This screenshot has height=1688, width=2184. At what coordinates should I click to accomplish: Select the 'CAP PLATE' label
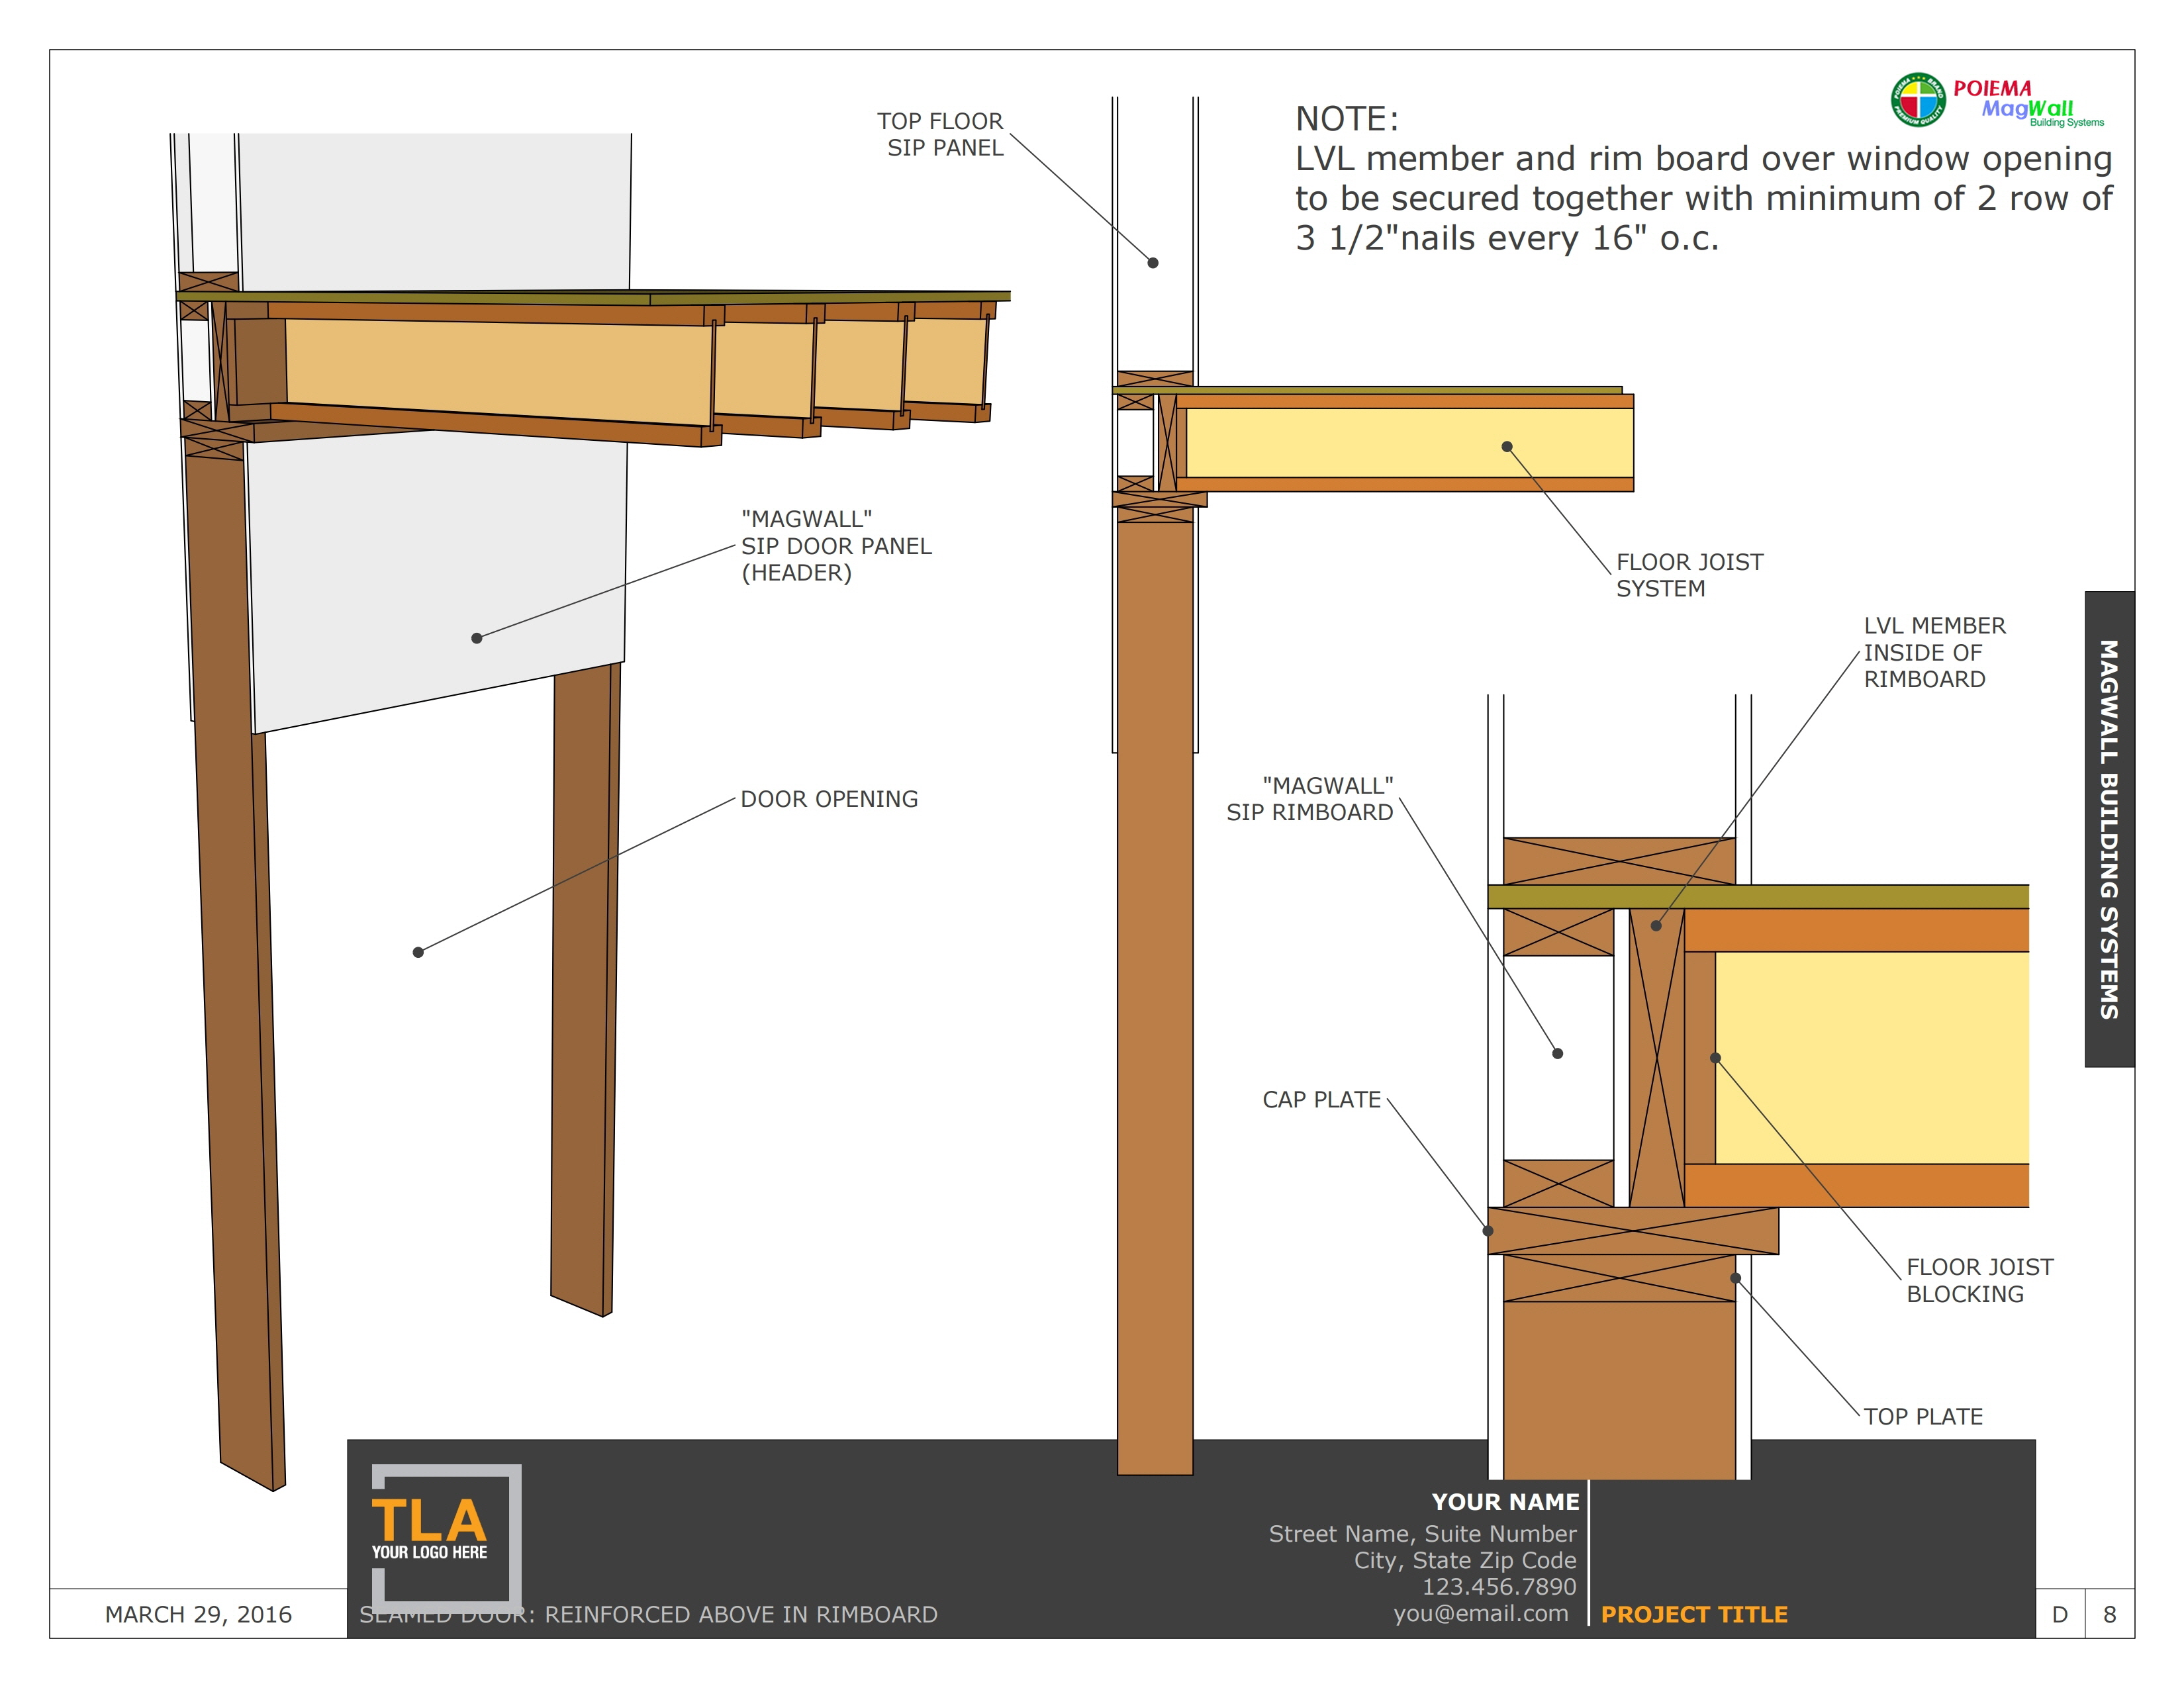pyautogui.click(x=1321, y=1099)
